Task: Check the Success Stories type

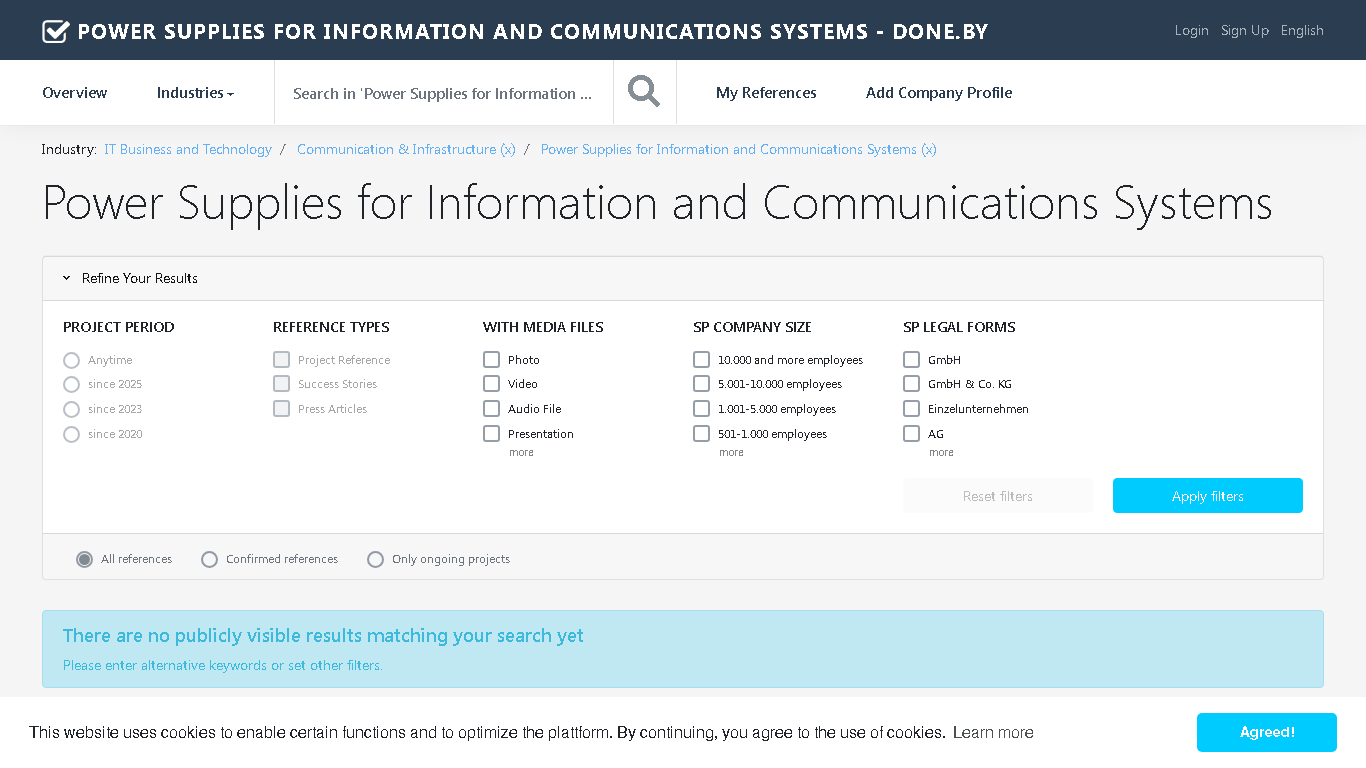Action: (x=281, y=383)
